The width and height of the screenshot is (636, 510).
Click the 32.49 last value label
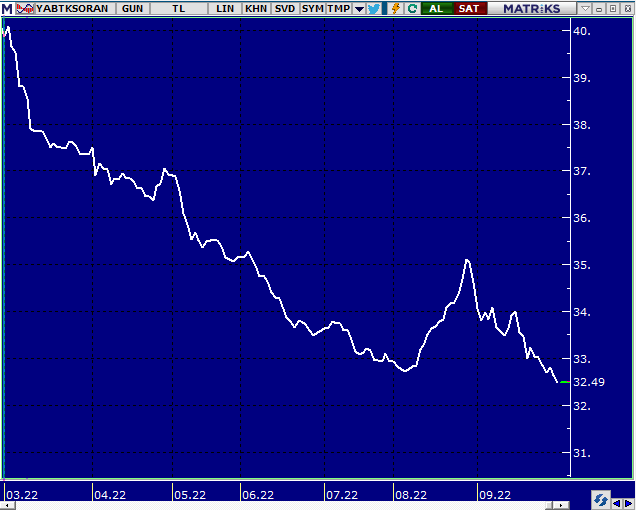coord(589,382)
